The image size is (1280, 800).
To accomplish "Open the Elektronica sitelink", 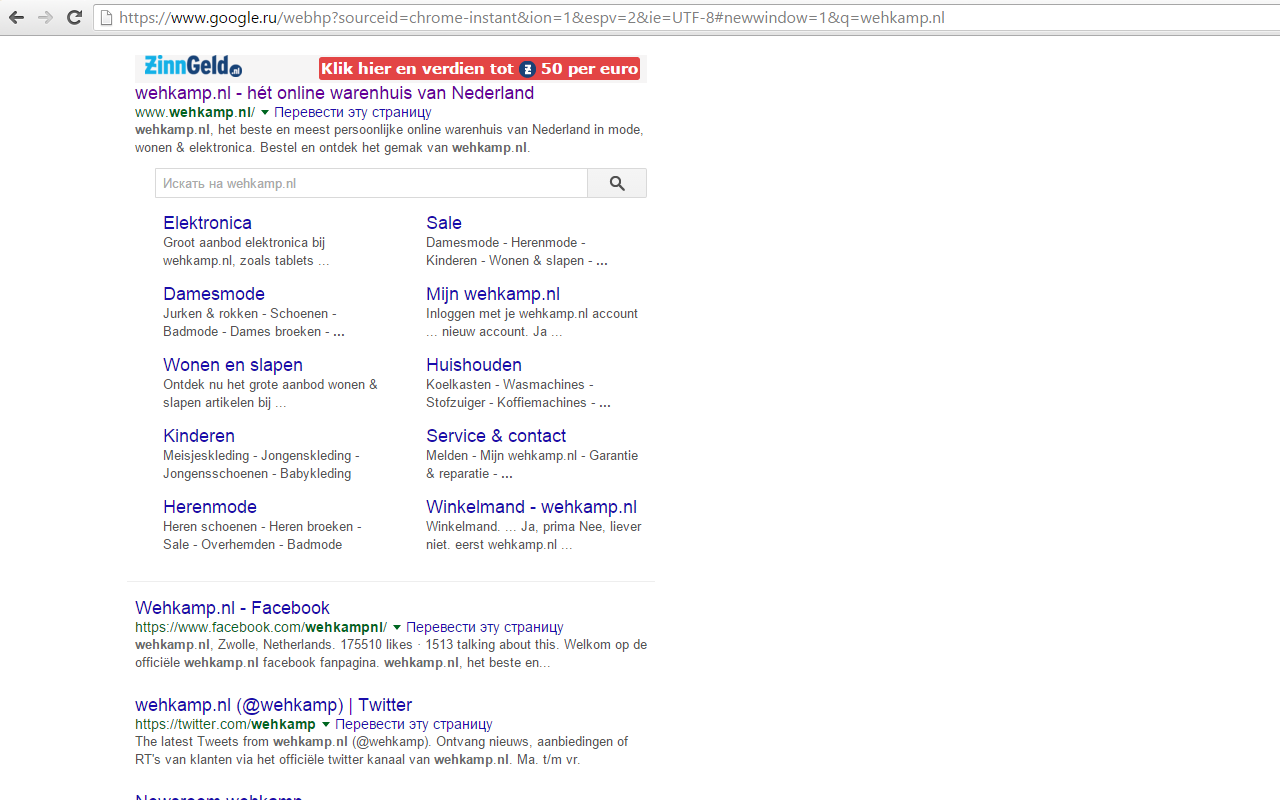I will pos(207,223).
